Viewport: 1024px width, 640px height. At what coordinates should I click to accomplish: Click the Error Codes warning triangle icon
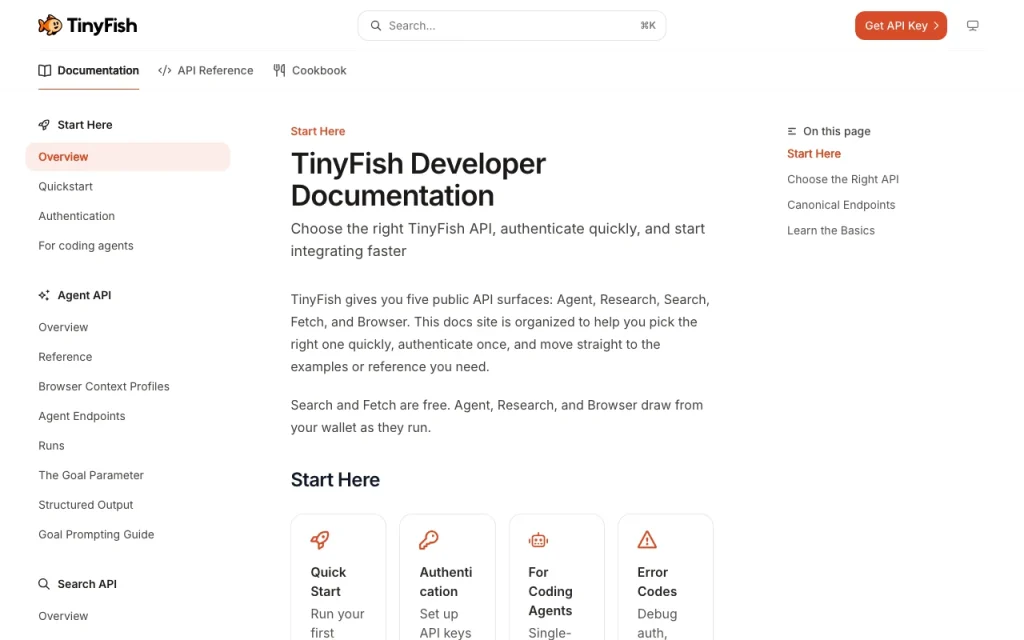pos(647,540)
